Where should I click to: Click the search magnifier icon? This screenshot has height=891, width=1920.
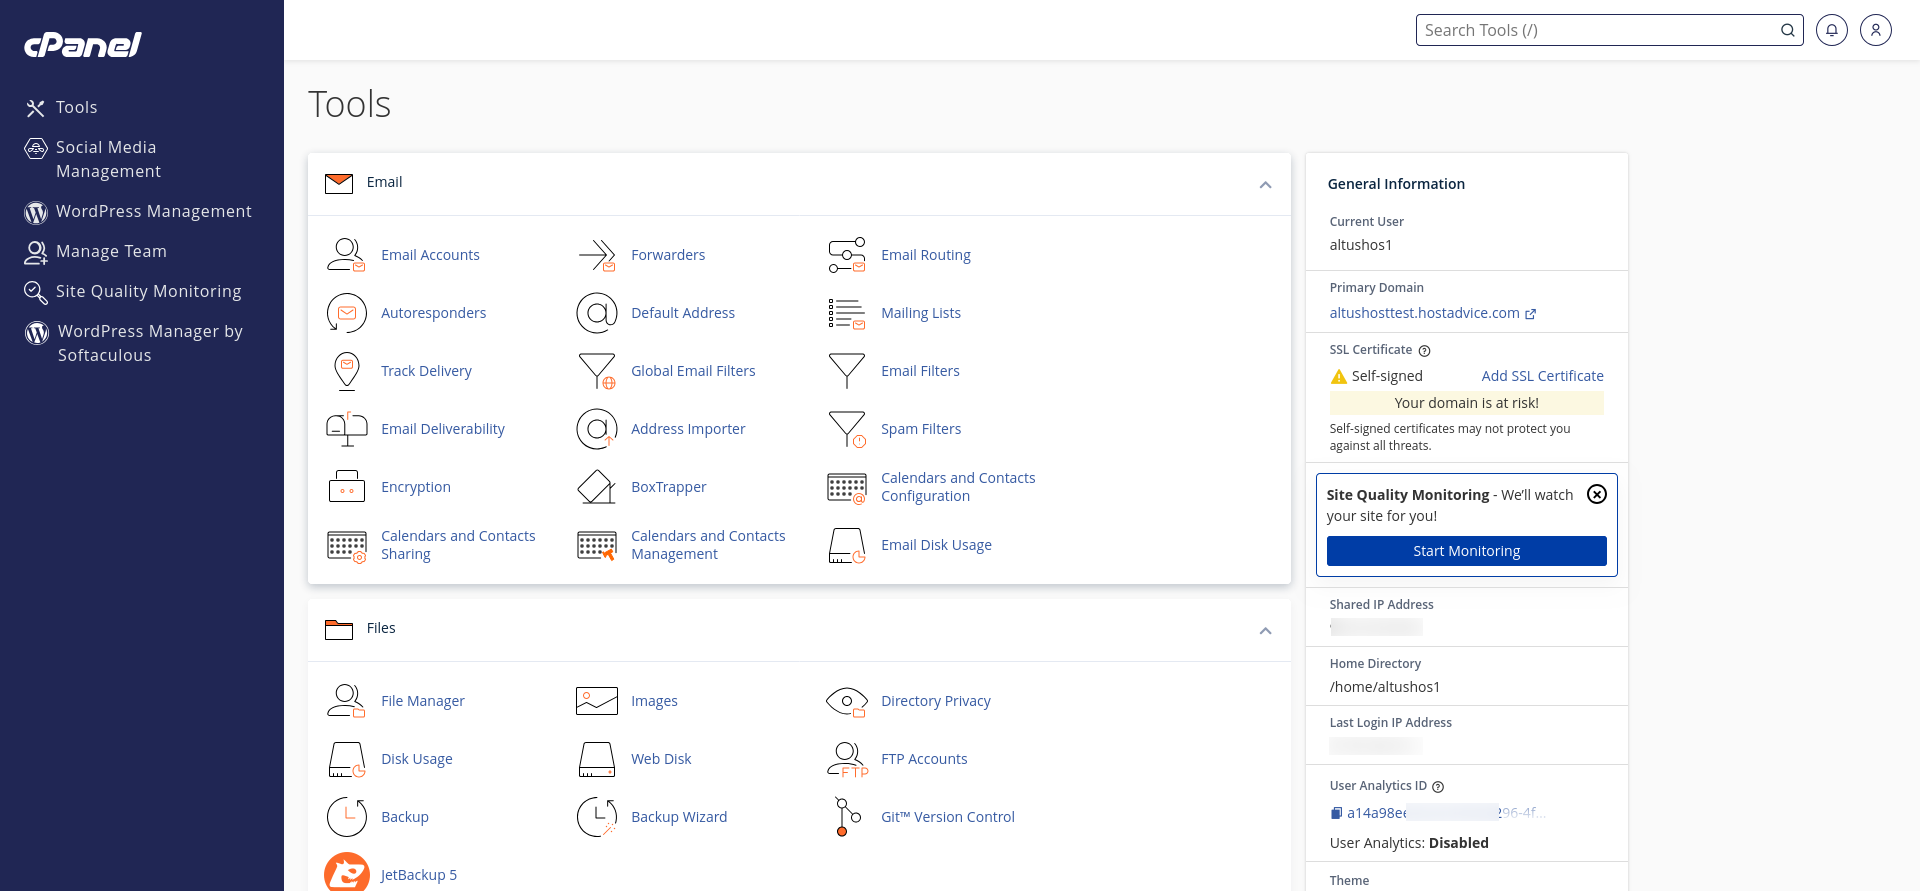tap(1787, 30)
